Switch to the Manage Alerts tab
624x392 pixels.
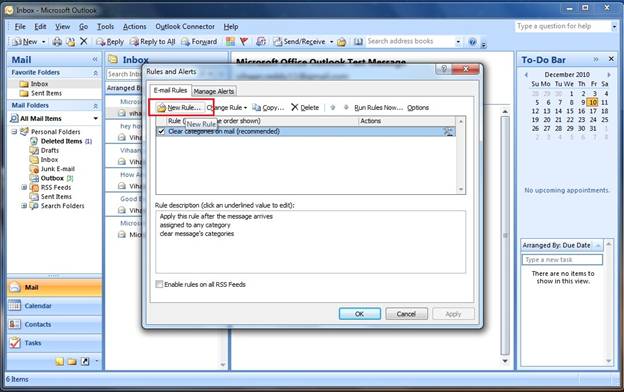pos(214,91)
